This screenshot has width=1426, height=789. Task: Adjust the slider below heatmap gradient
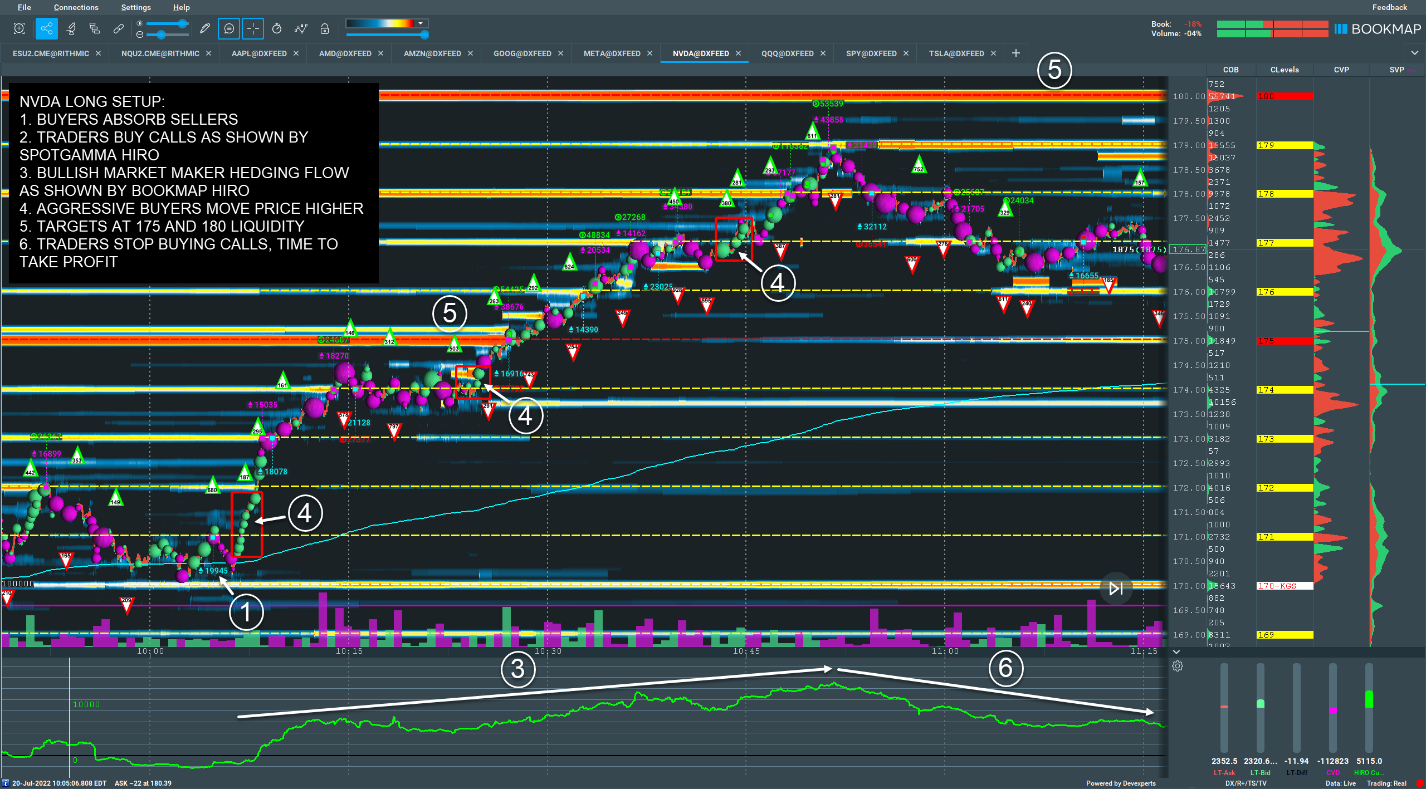386,35
